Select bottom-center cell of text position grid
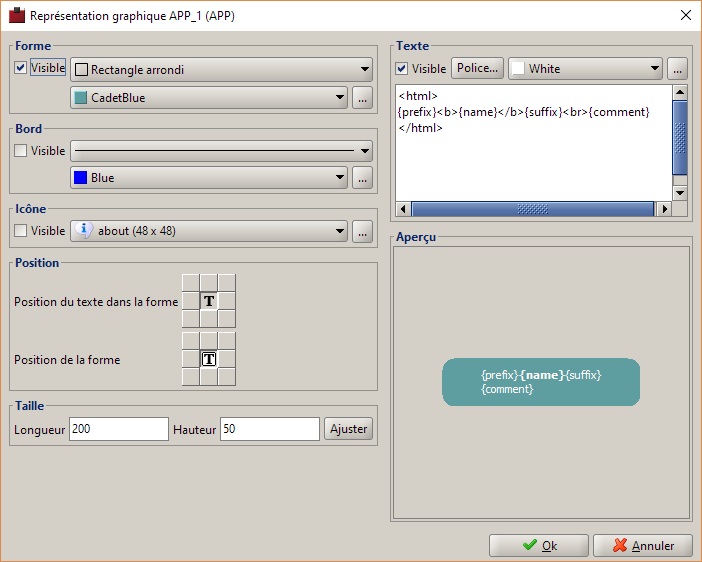702x562 pixels. point(209,319)
